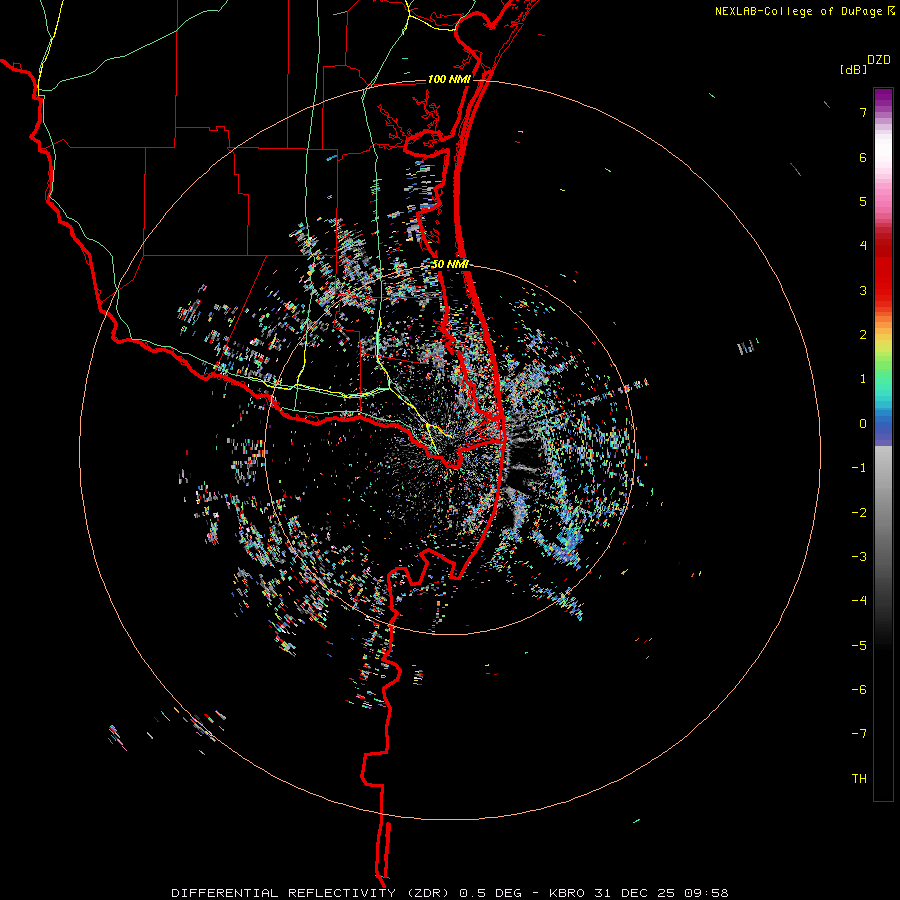Click the ZDR color scale bar

click(883, 444)
